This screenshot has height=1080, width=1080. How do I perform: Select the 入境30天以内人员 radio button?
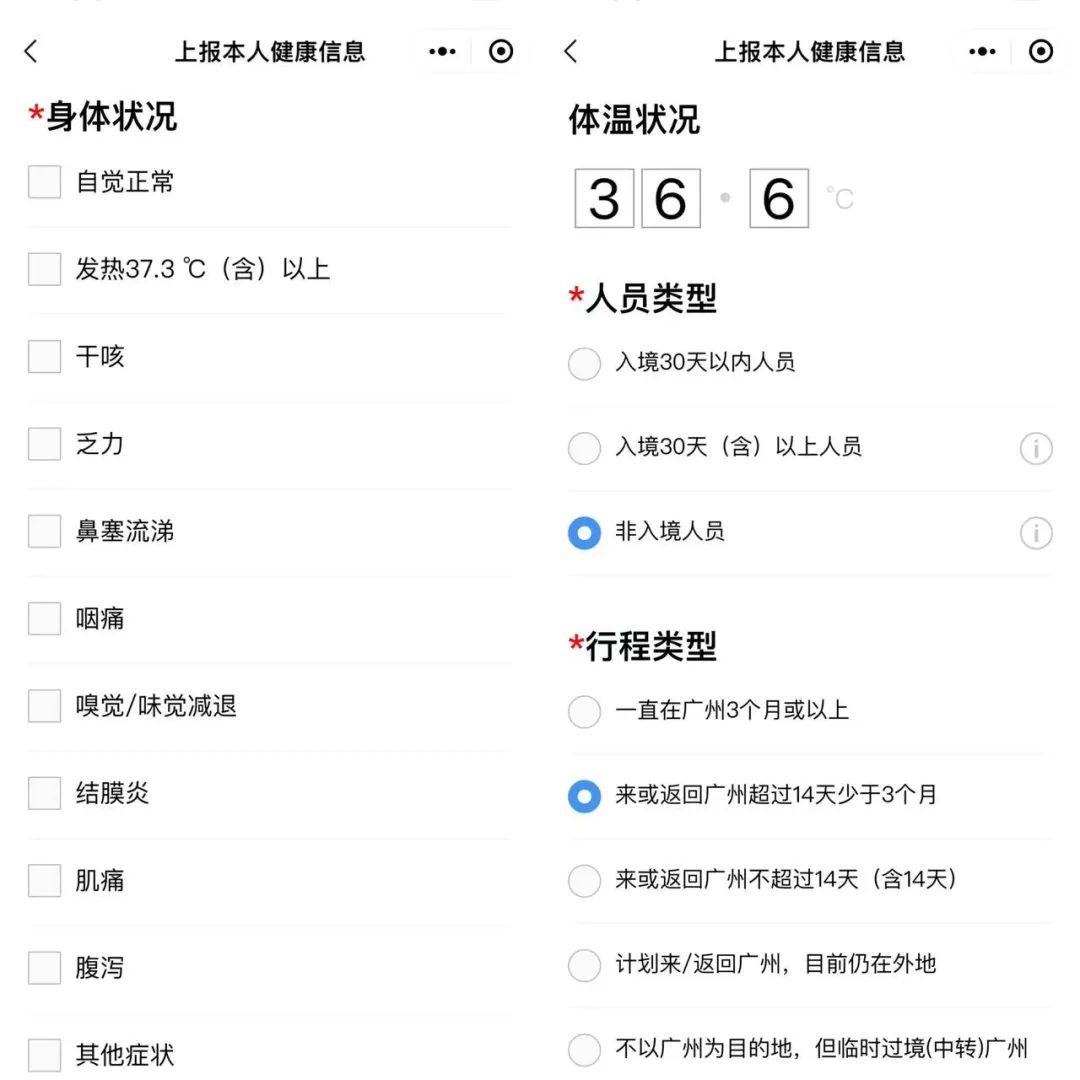[583, 363]
